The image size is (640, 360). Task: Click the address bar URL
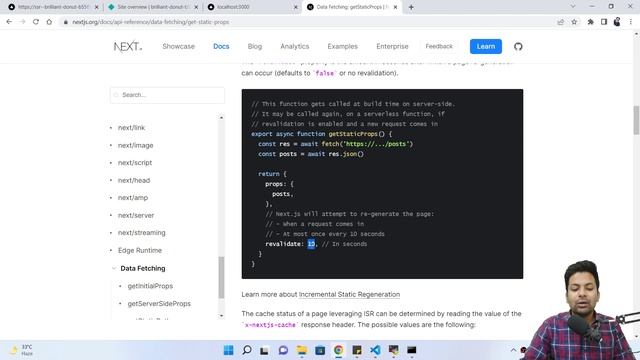click(x=151, y=22)
